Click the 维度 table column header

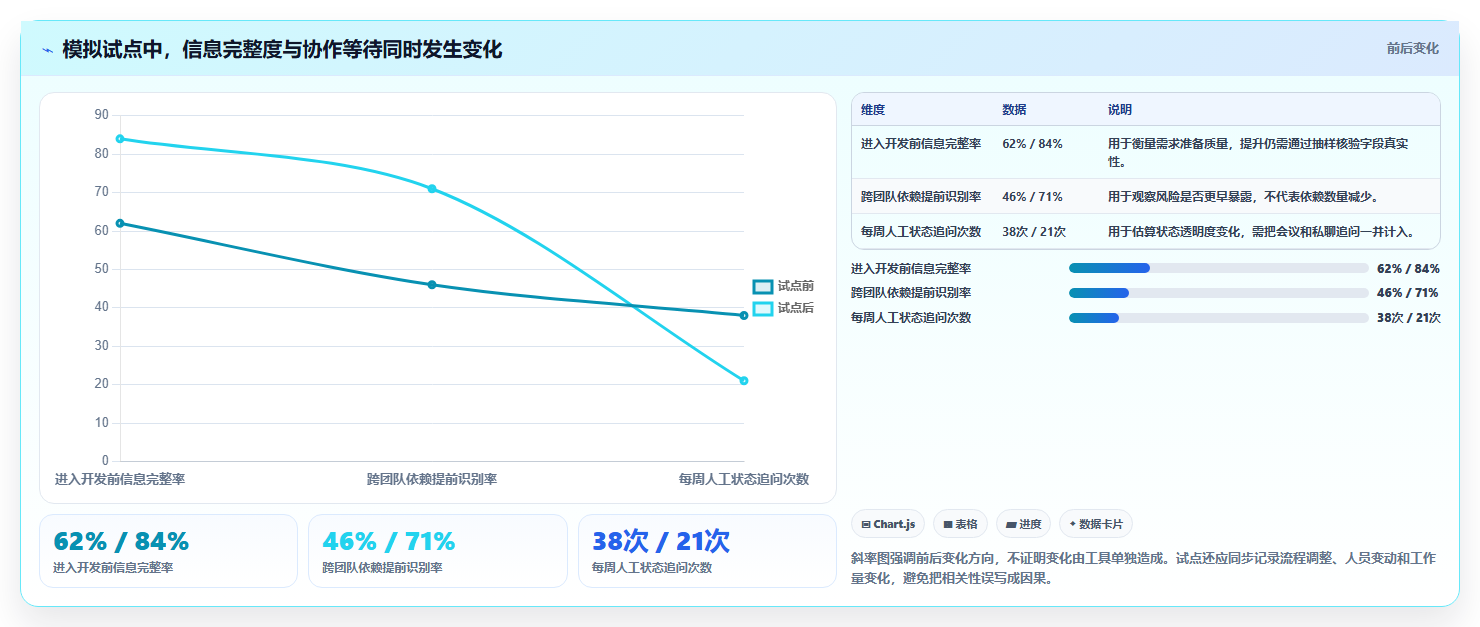(x=873, y=110)
